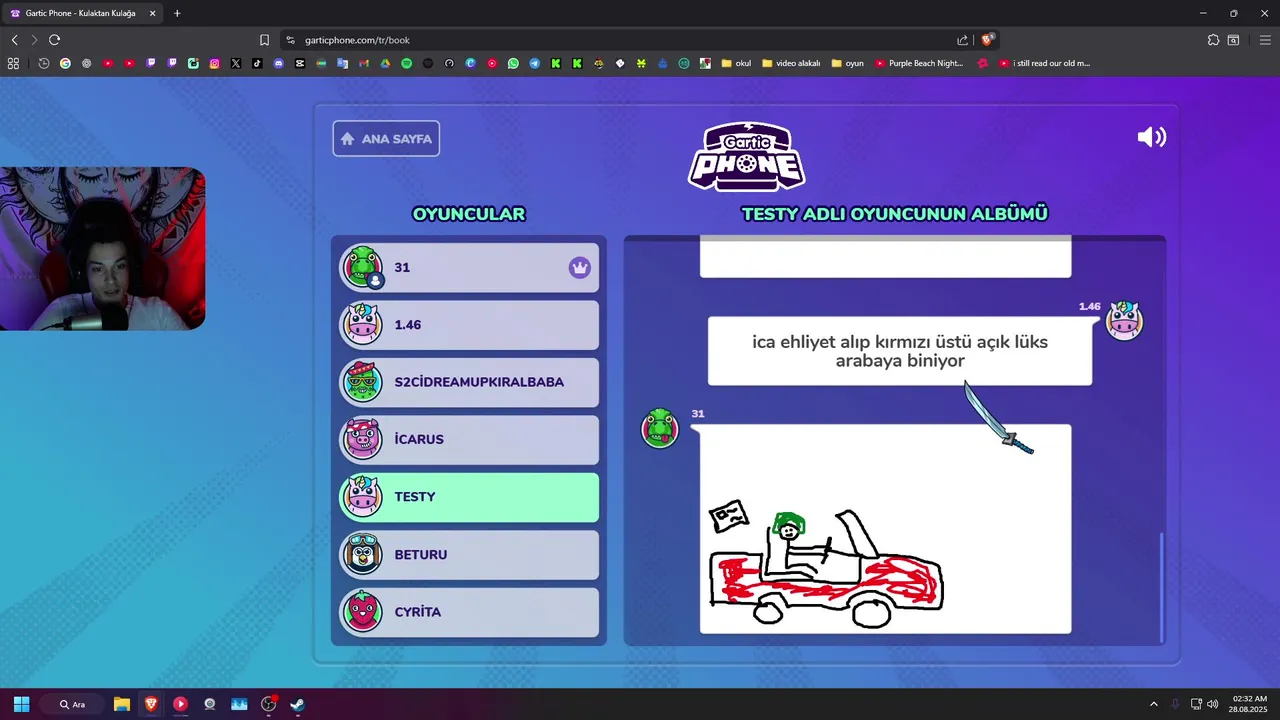Open the clock showing 02:32 AM

pos(1249,704)
